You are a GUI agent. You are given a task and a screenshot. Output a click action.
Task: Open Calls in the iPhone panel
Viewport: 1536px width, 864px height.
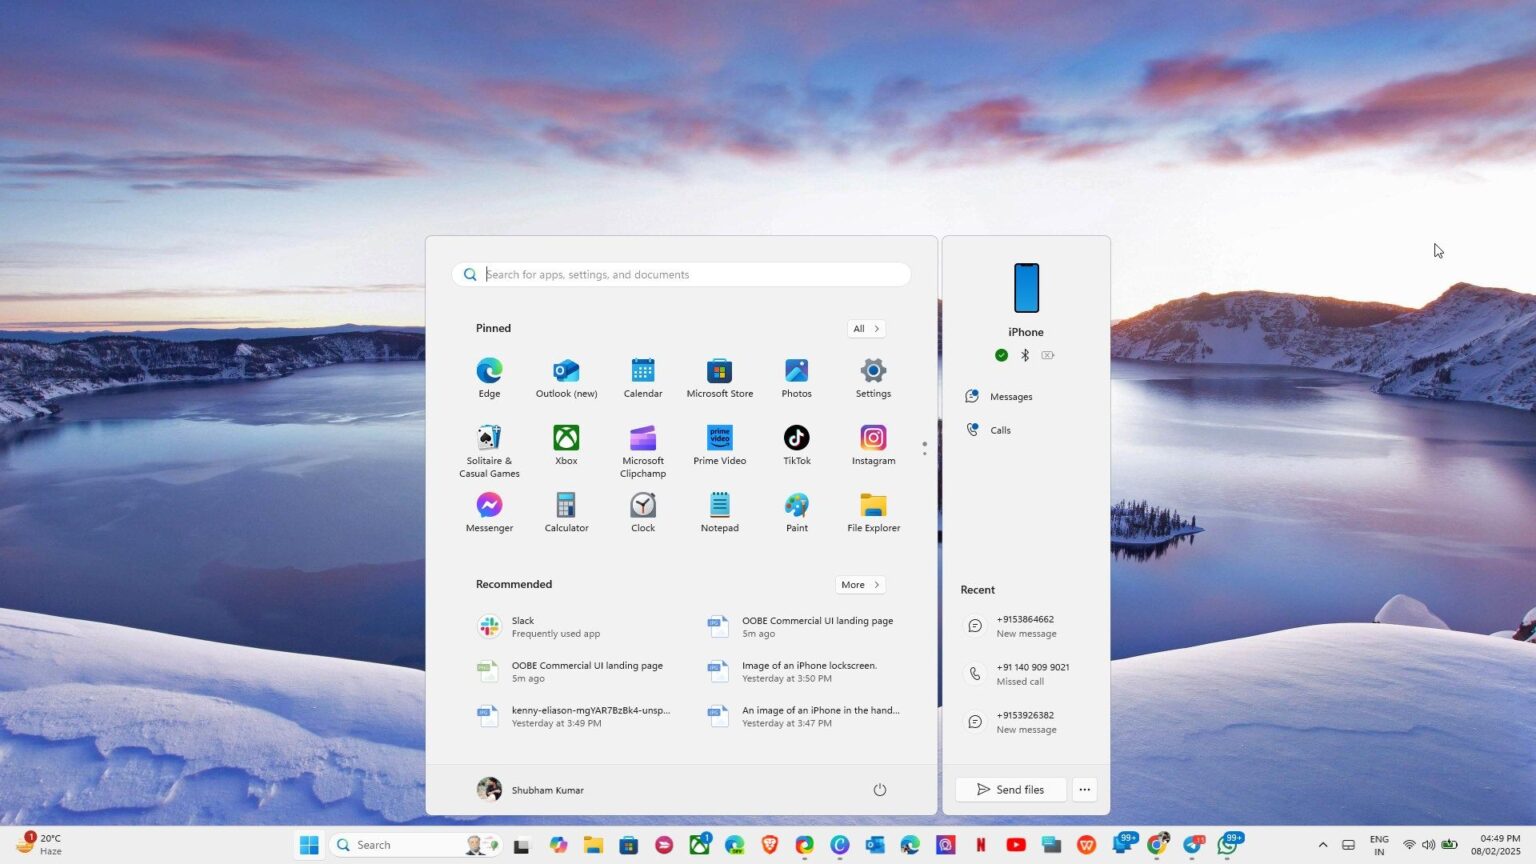point(1000,430)
